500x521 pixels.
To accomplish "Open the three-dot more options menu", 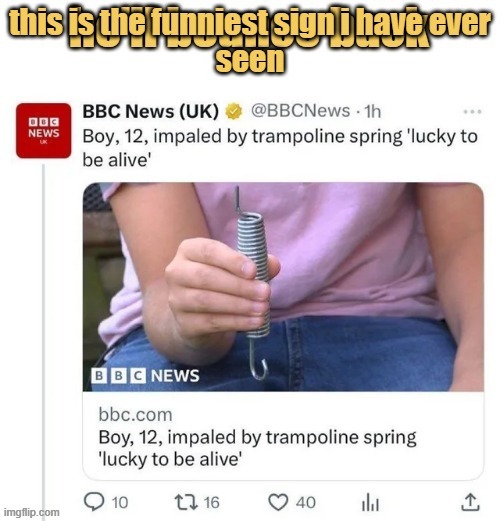I will pyautogui.click(x=472, y=112).
